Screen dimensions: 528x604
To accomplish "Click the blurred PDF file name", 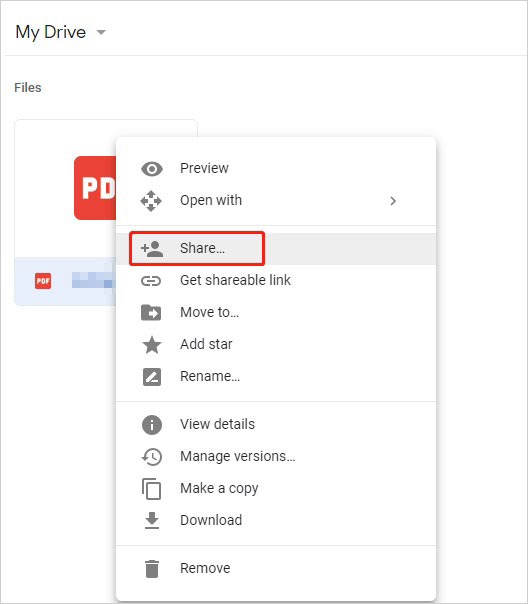I will click(94, 280).
